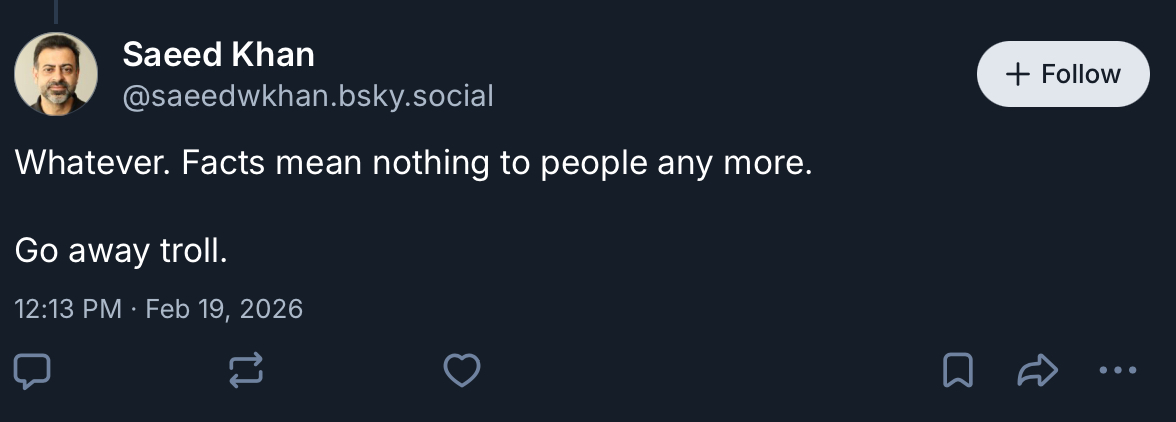Click the plus sign in Follow button
This screenshot has width=1176, height=422.
point(1017,75)
